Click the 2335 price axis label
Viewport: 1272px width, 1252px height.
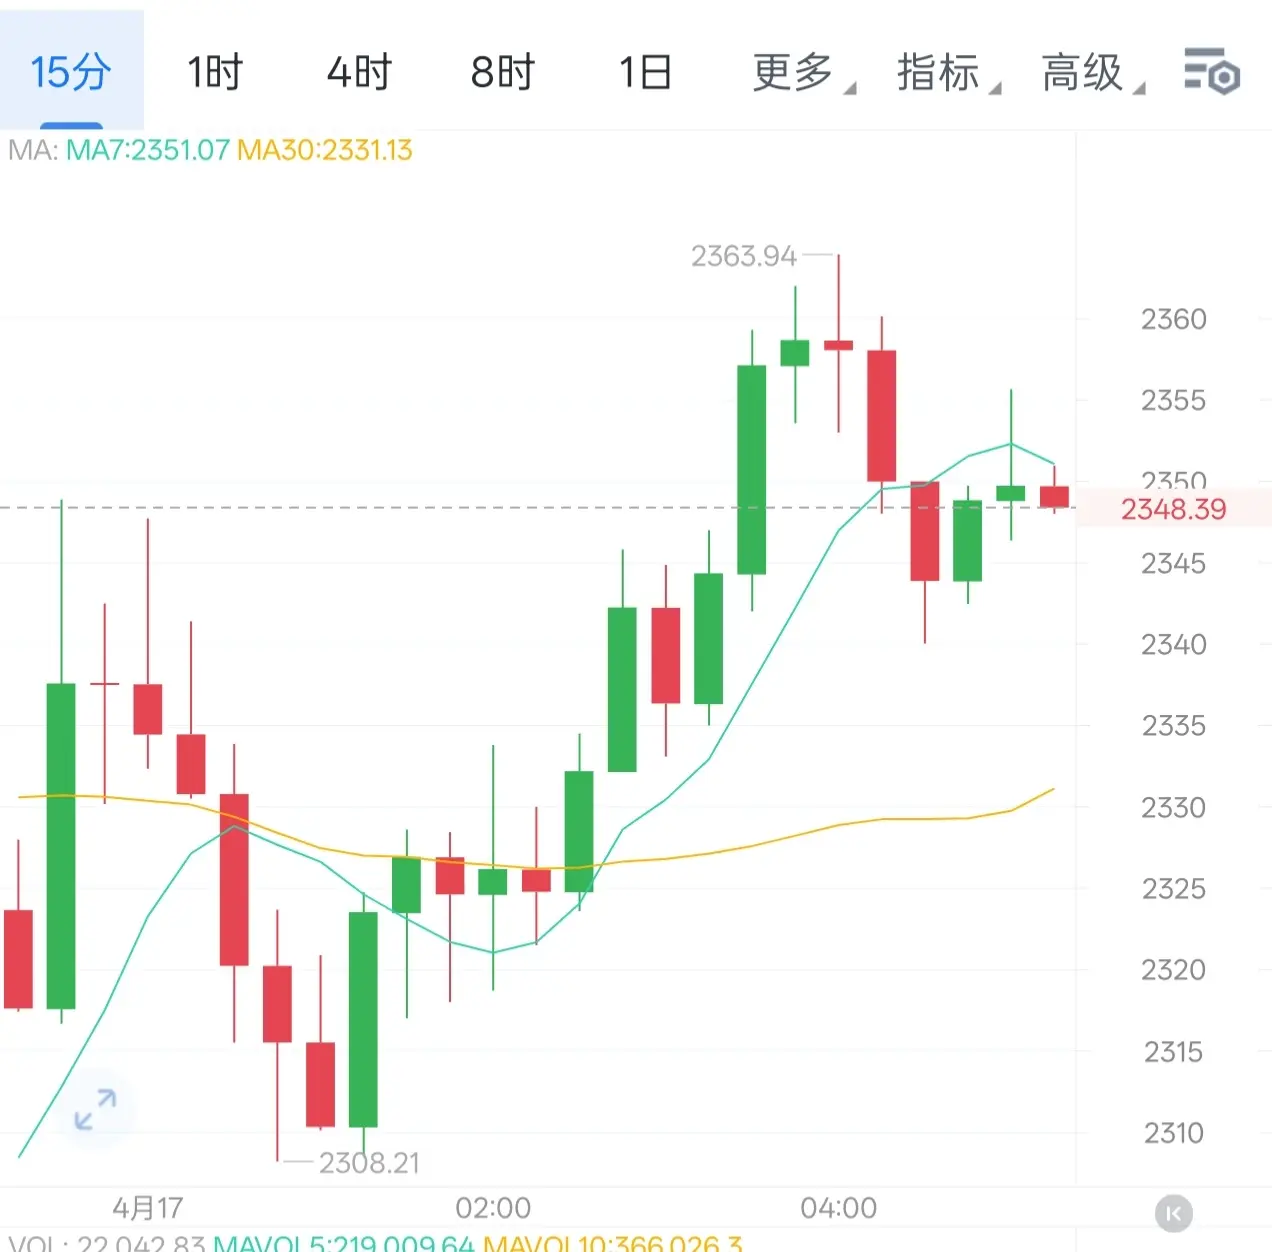point(1174,725)
